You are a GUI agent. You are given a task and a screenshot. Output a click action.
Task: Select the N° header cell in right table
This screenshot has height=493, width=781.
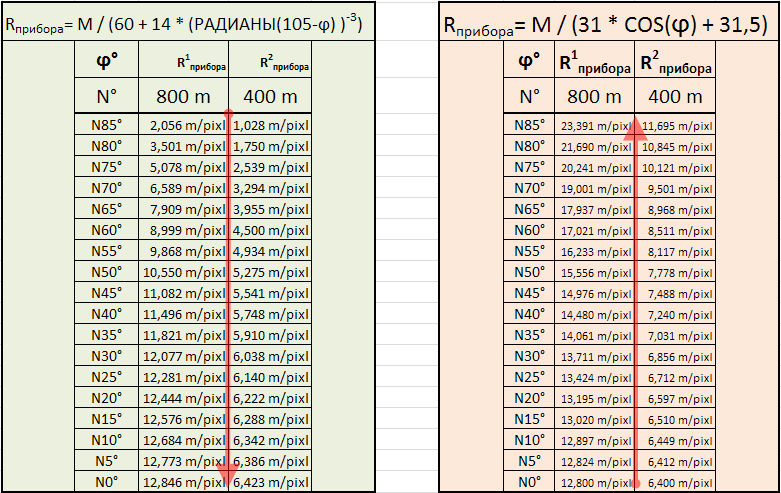pyautogui.click(x=528, y=96)
